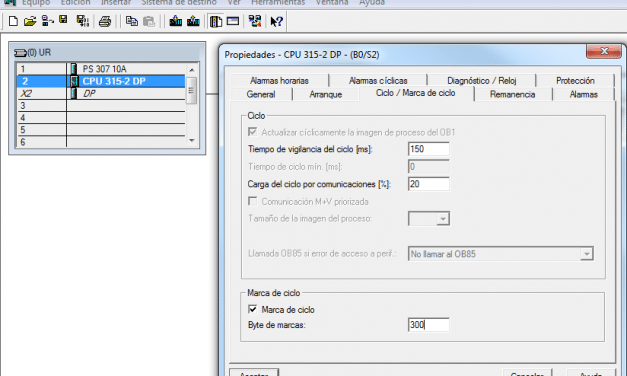Click the window layout toolbar icon

click(x=233, y=21)
